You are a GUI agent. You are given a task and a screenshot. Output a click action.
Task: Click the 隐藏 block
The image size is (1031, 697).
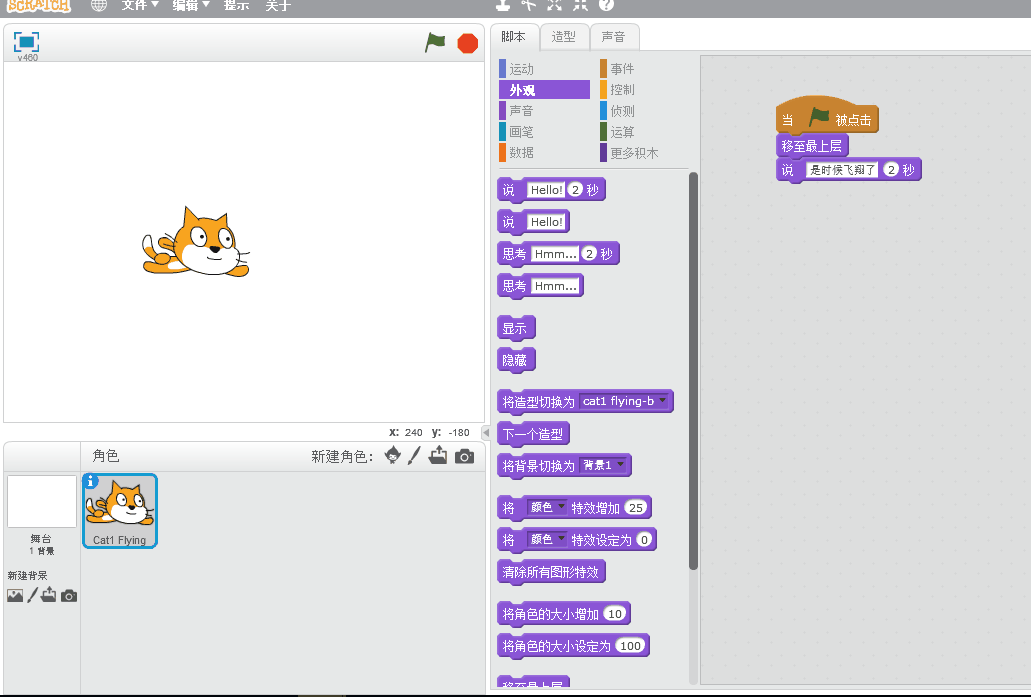[x=516, y=360]
